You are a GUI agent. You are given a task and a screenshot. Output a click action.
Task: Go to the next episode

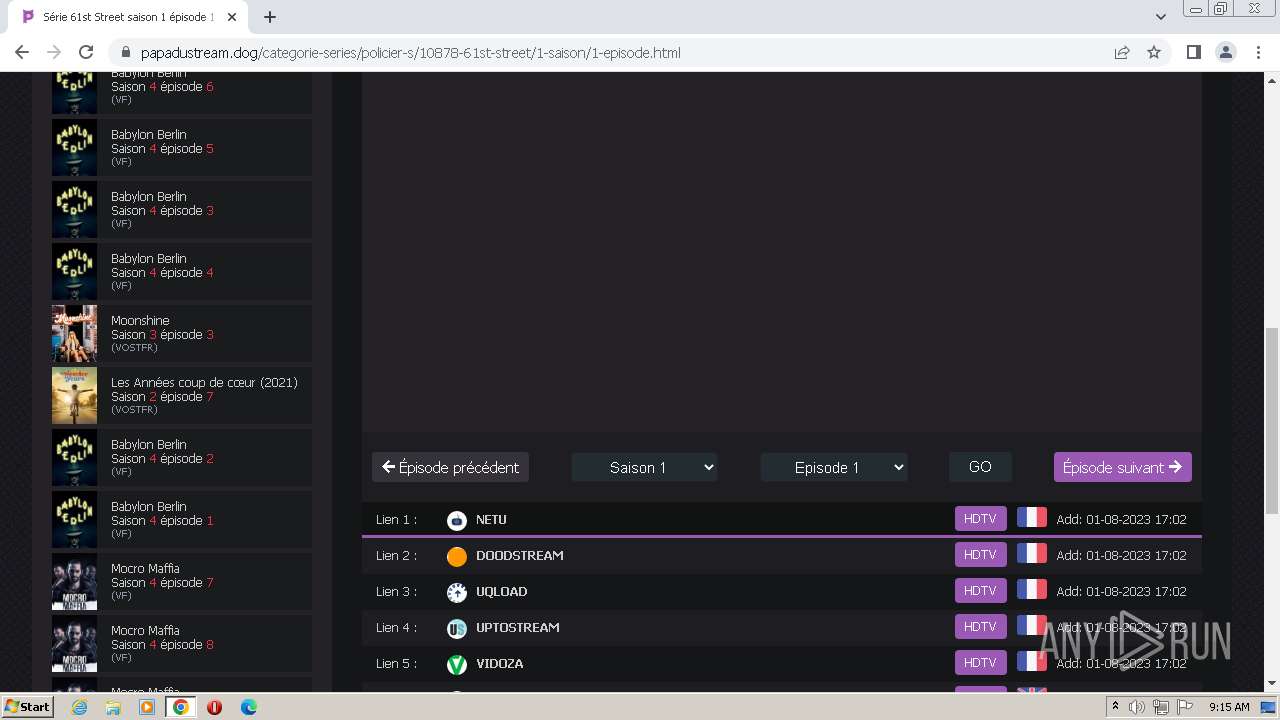tap(1122, 467)
